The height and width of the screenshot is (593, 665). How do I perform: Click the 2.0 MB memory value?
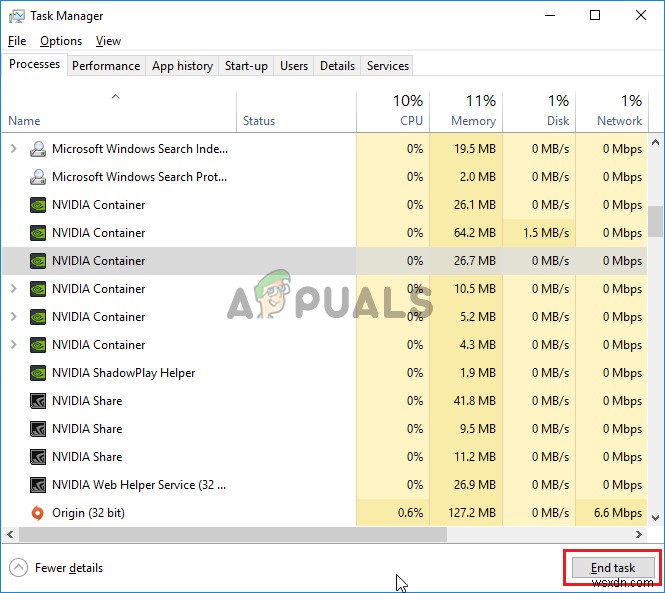click(x=478, y=177)
